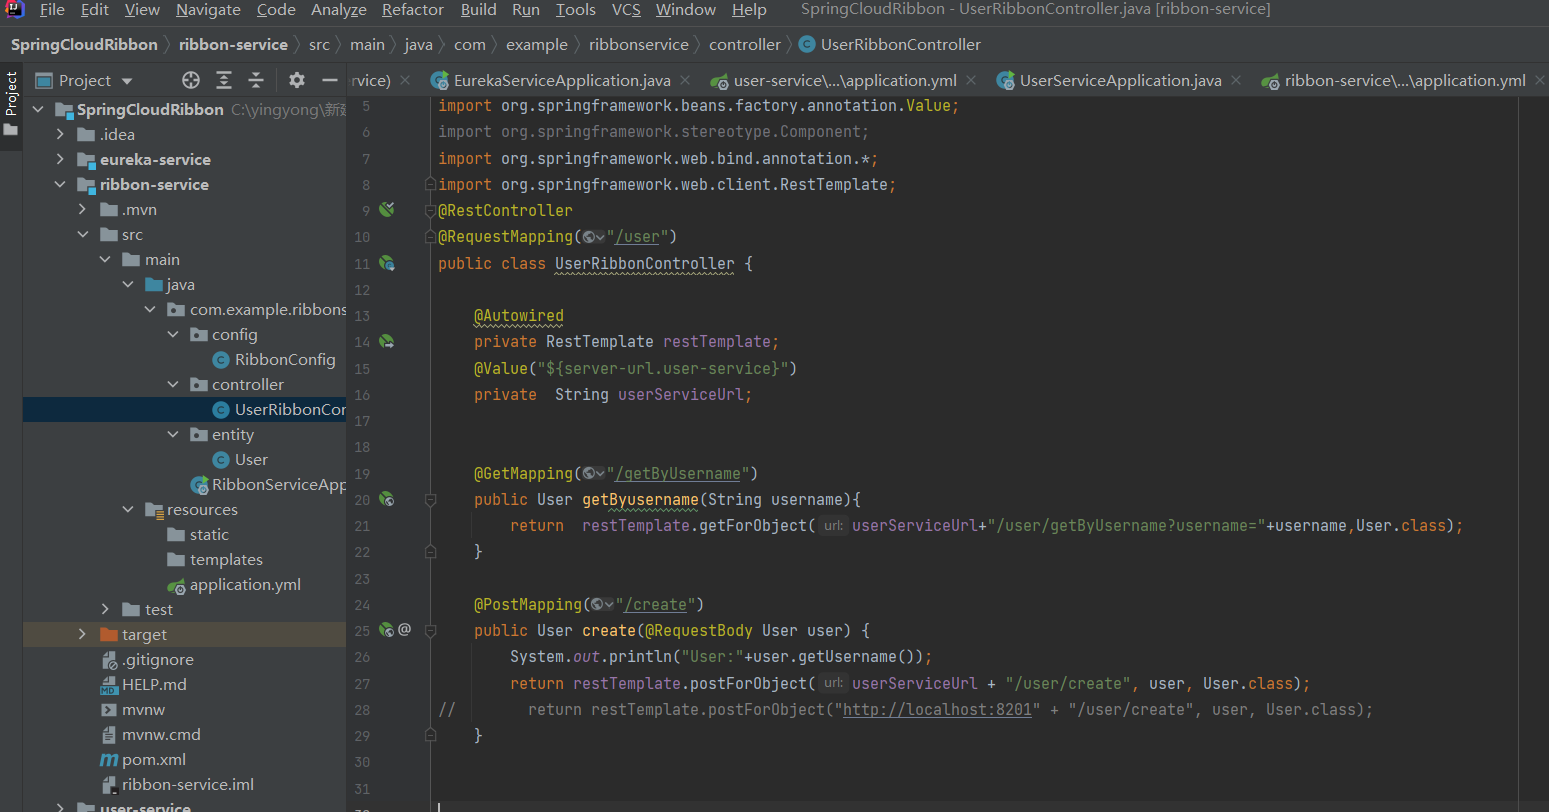Image resolution: width=1549 pixels, height=812 pixels.
Task: Hide the Project tool window with minus icon
Action: 329,80
